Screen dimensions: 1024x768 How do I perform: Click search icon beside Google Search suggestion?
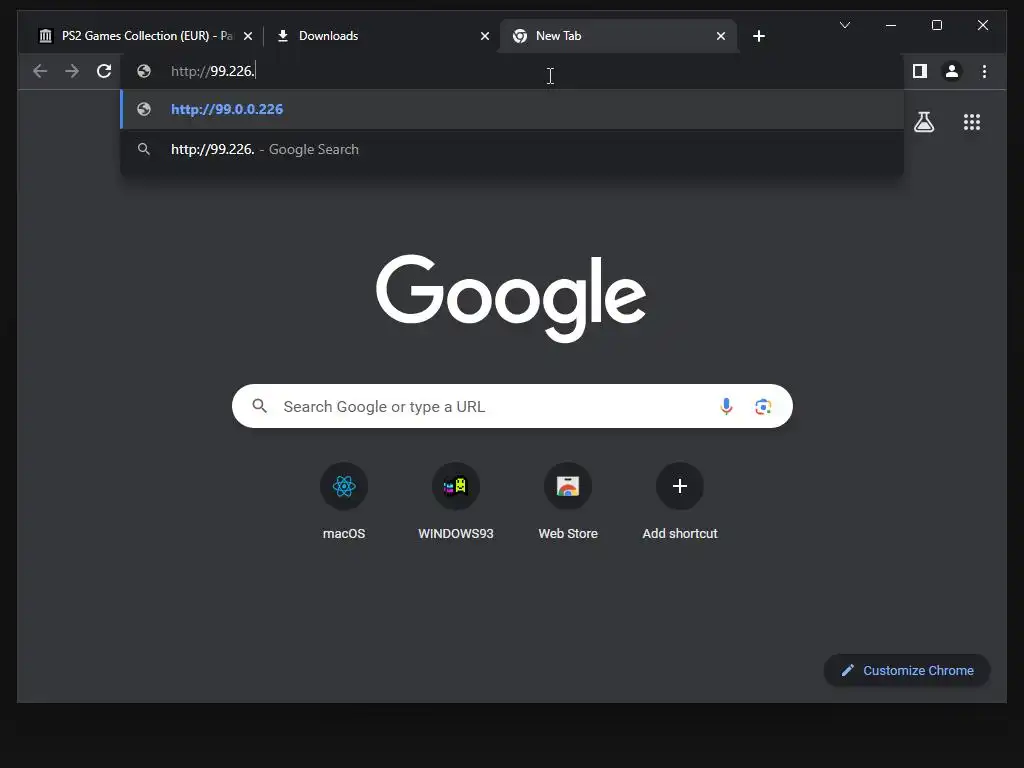pyautogui.click(x=144, y=150)
